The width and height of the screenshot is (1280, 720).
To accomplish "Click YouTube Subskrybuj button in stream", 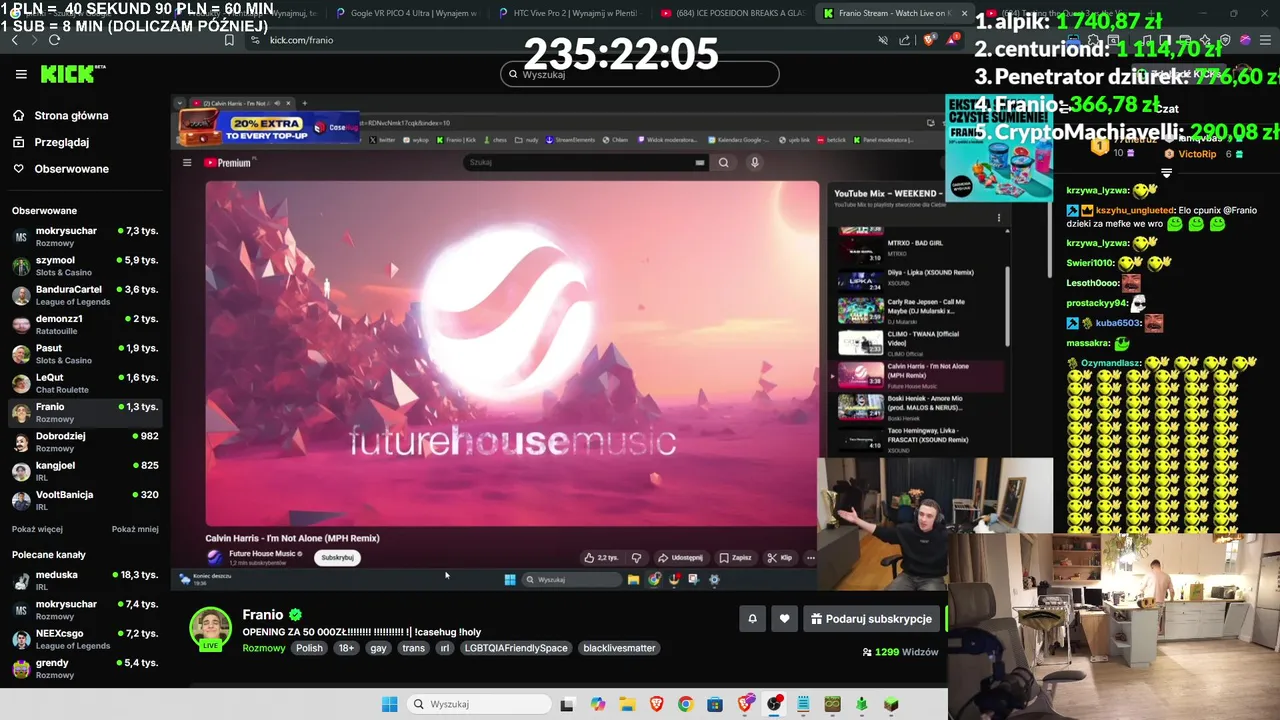I will [338, 558].
